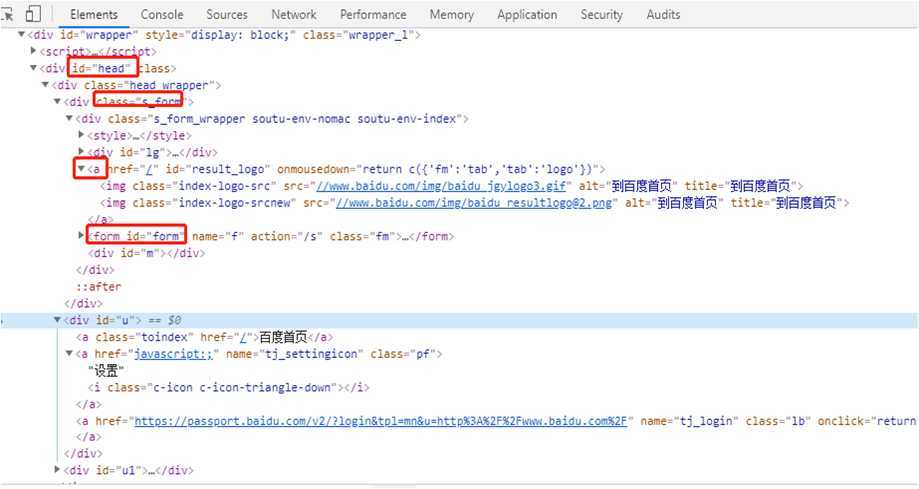Select the div id="m" row
919x489 pixels.
coord(147,253)
